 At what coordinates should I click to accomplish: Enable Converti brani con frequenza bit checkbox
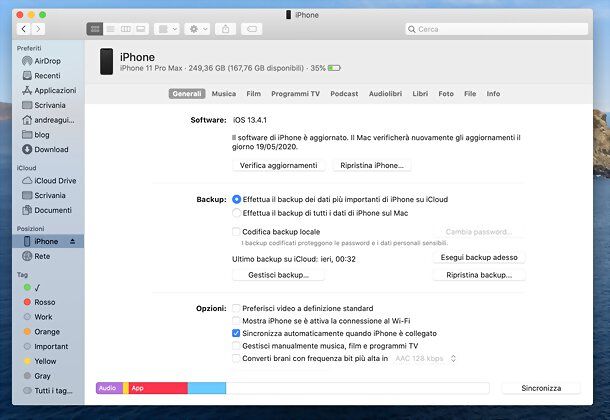(x=236, y=358)
